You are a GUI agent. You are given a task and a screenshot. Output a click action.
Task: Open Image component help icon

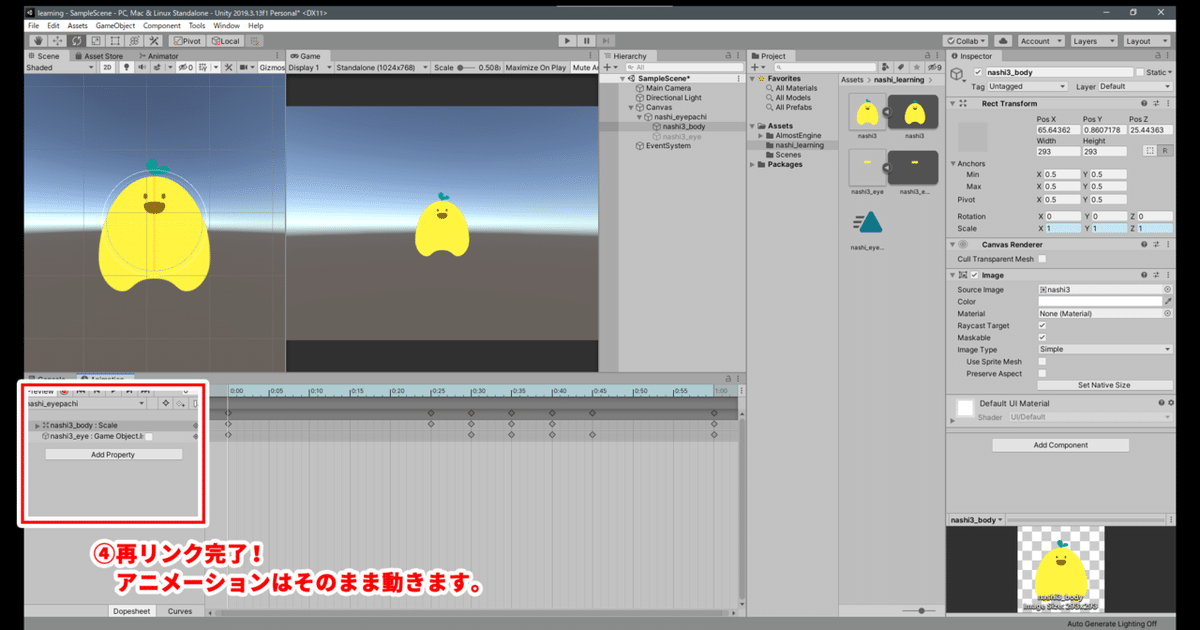[1145, 275]
